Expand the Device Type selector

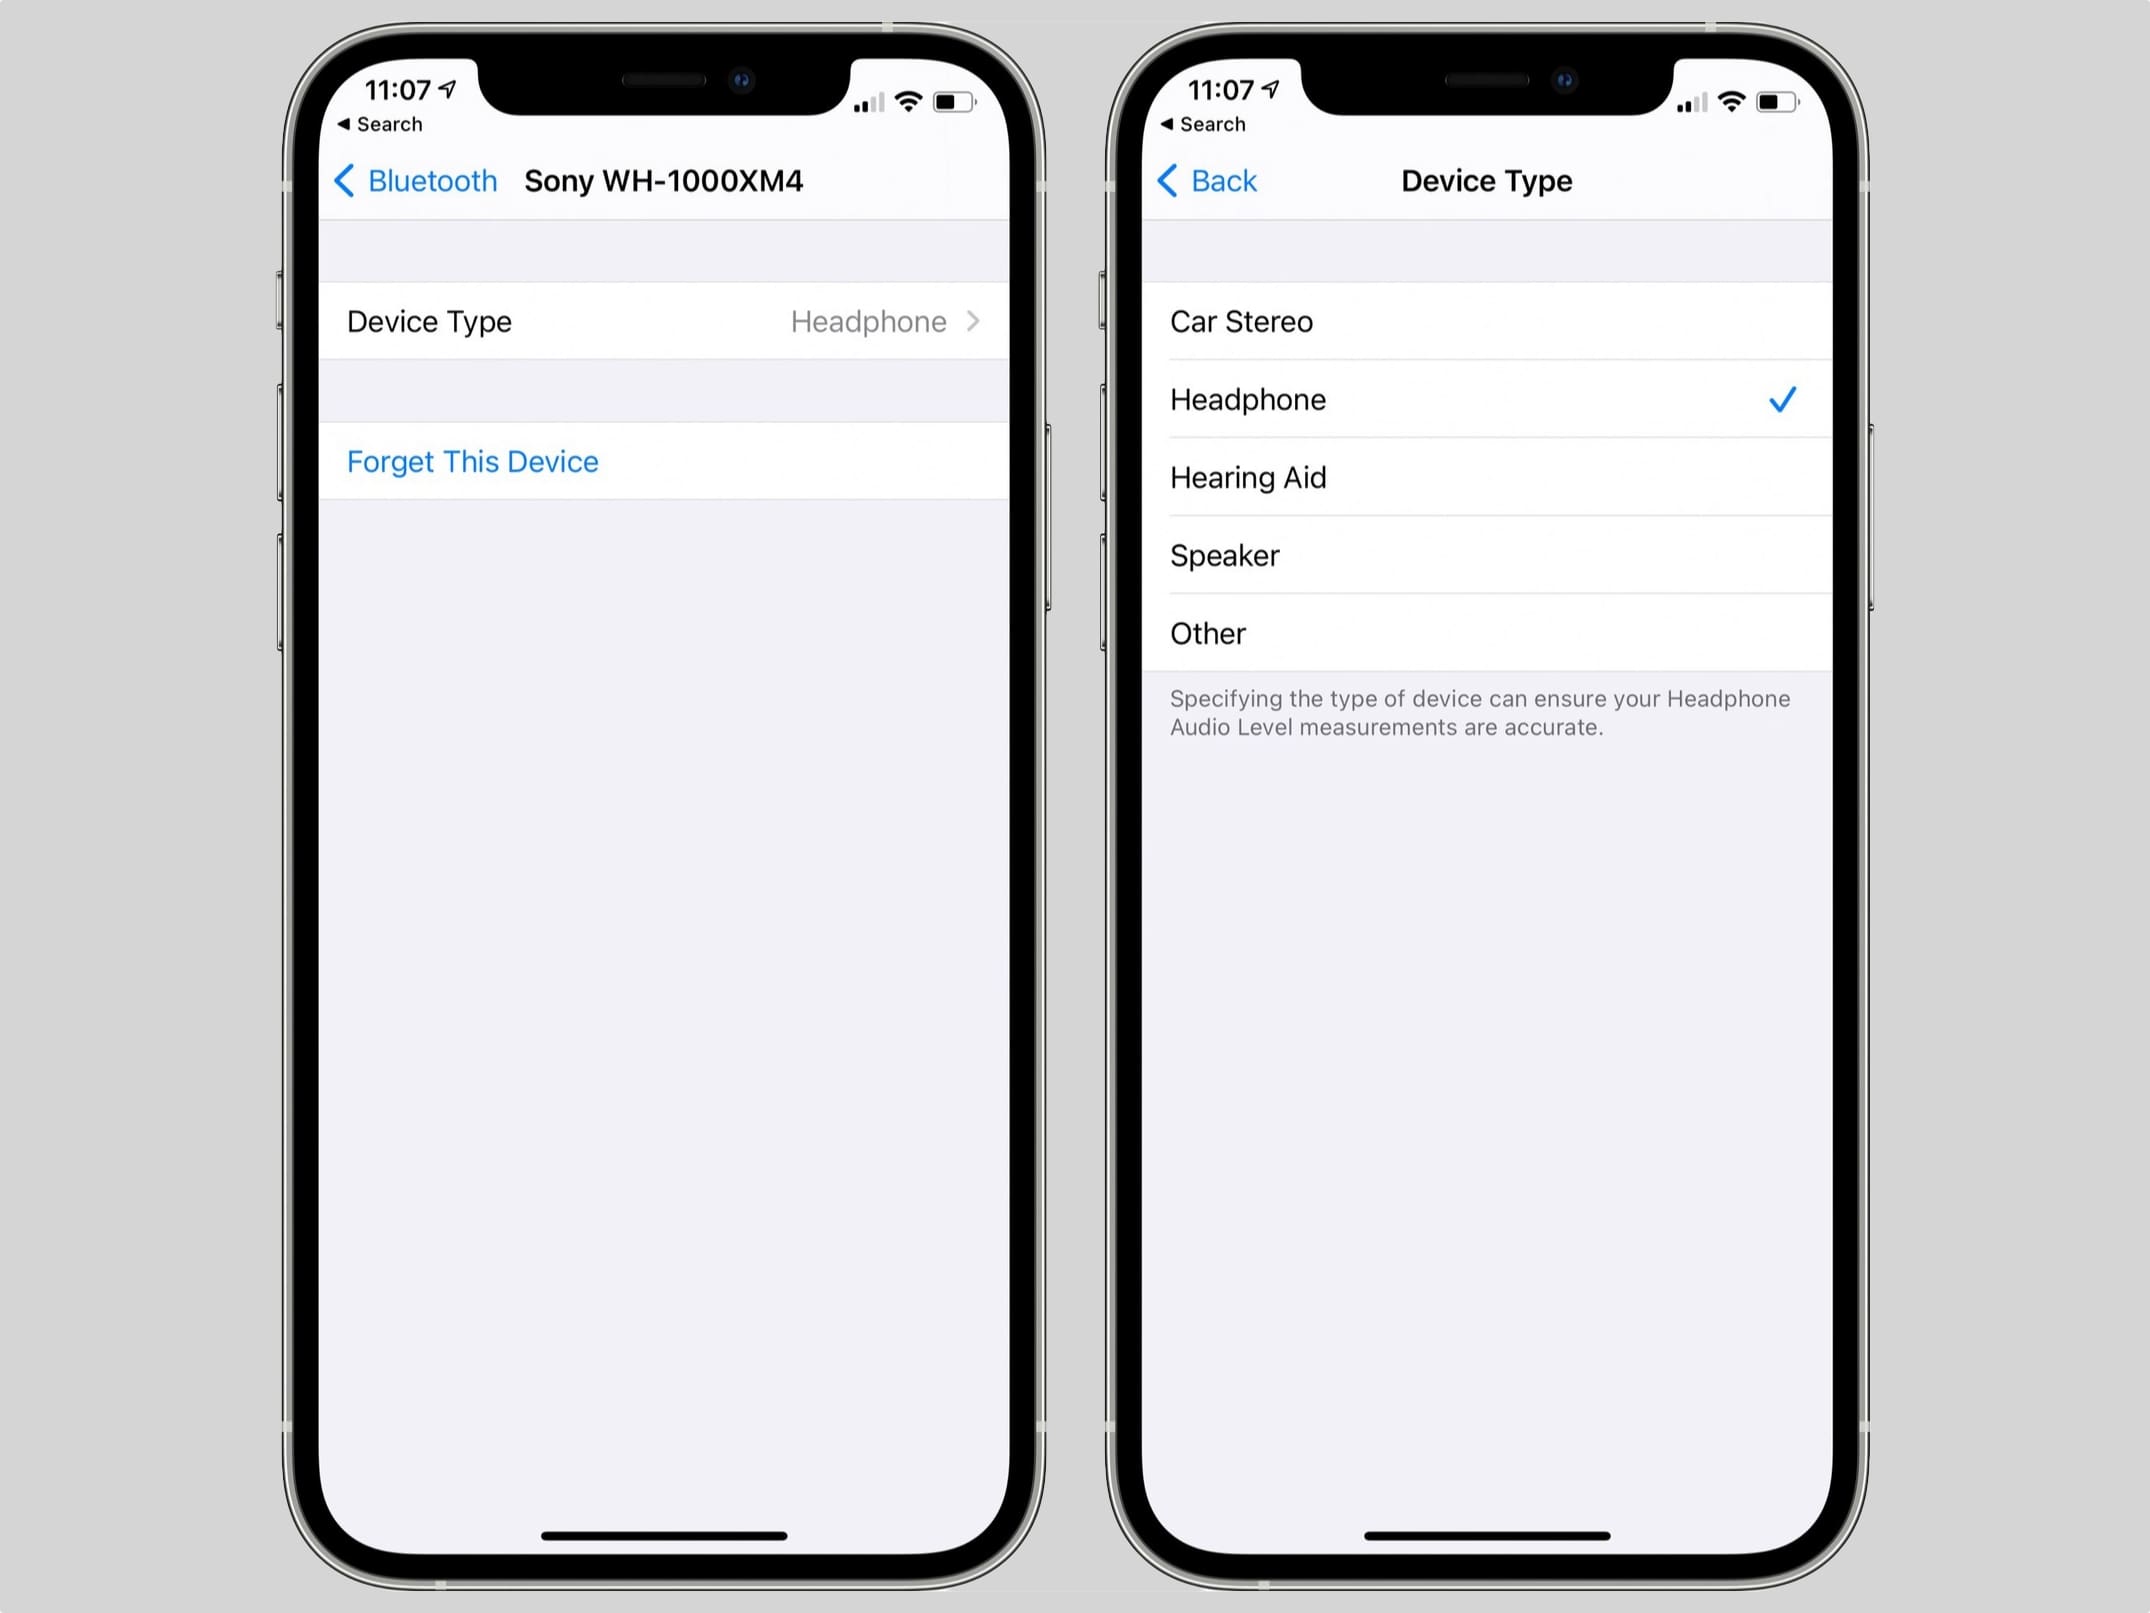[x=666, y=322]
